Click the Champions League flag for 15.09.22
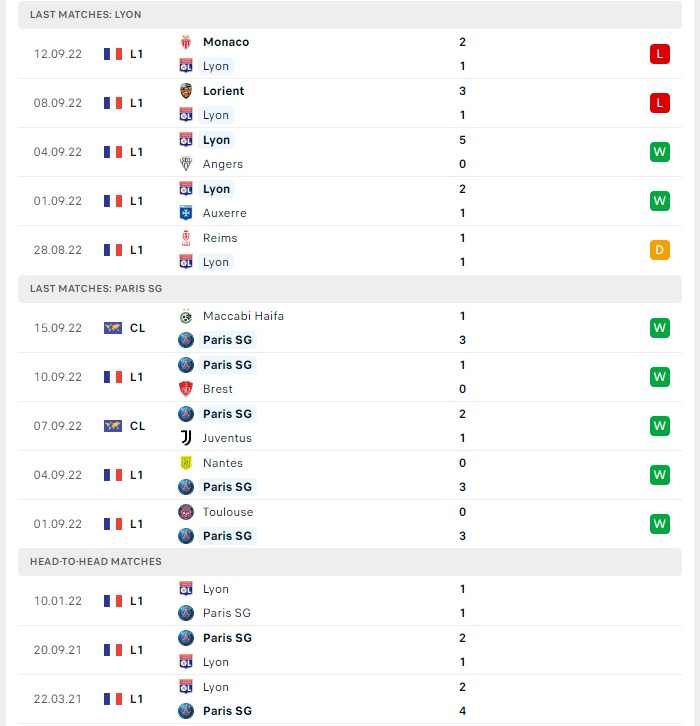Image resolution: width=700 pixels, height=726 pixels. [x=113, y=328]
